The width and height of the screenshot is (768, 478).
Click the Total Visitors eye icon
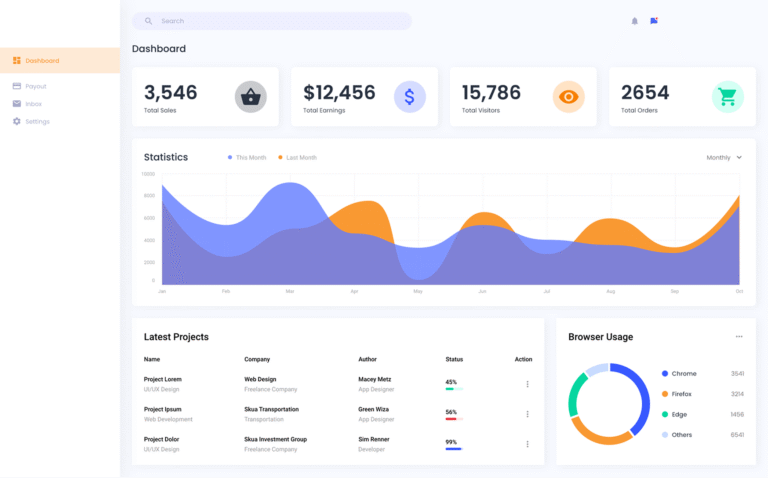(568, 97)
